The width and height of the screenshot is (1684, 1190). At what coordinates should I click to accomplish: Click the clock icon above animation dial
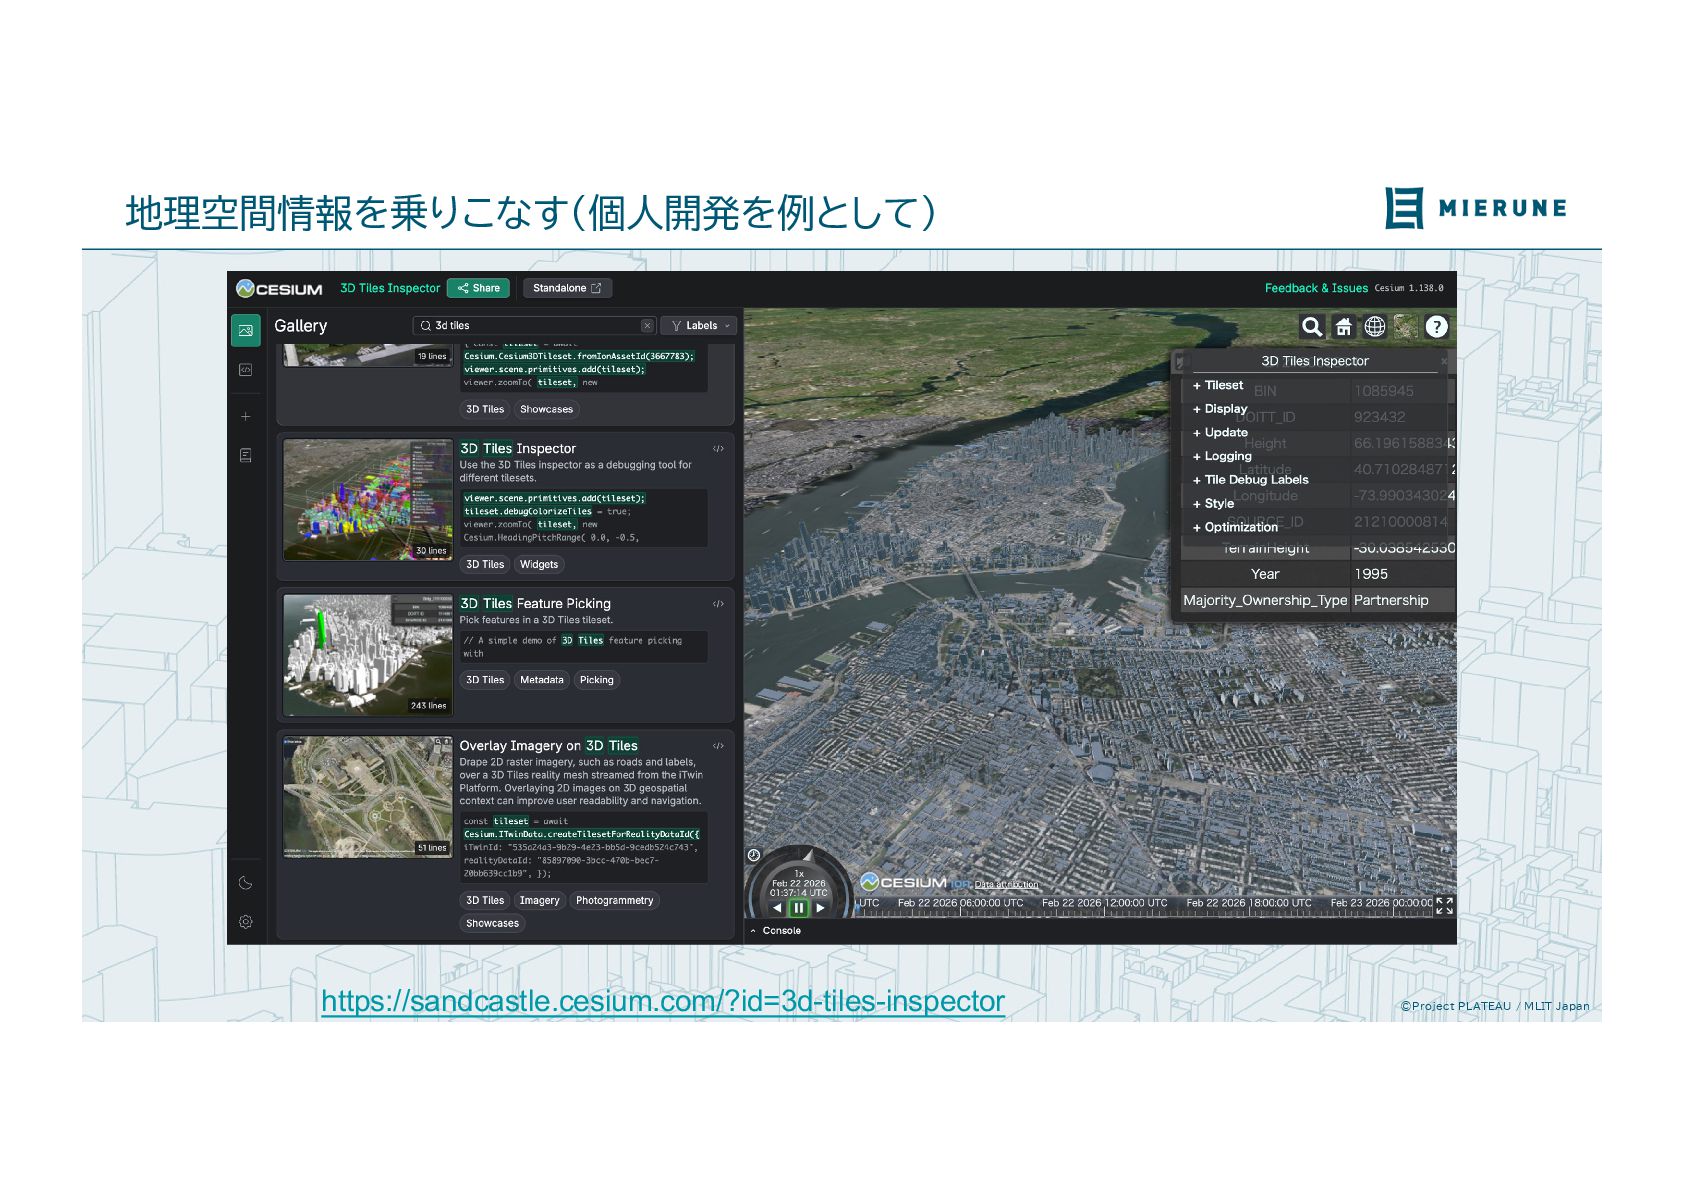click(754, 855)
